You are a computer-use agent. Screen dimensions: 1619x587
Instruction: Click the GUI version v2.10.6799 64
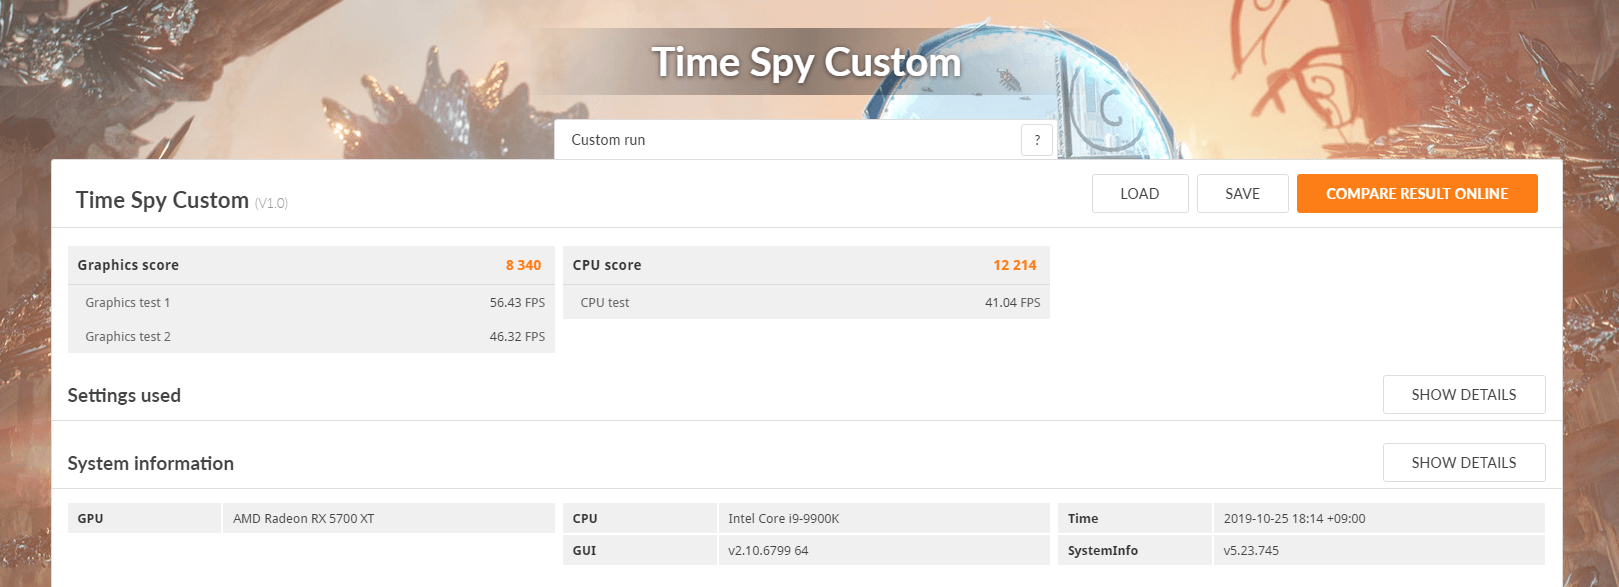click(768, 551)
